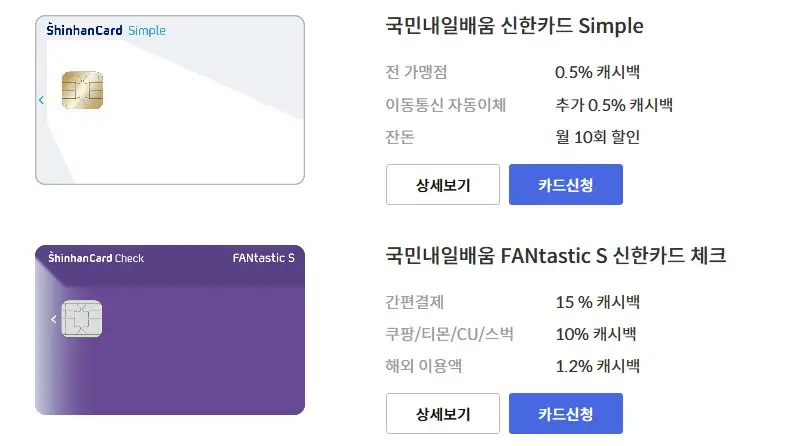Open 상세보기 for FANtastic S check card
796x446 pixels.
point(443,414)
